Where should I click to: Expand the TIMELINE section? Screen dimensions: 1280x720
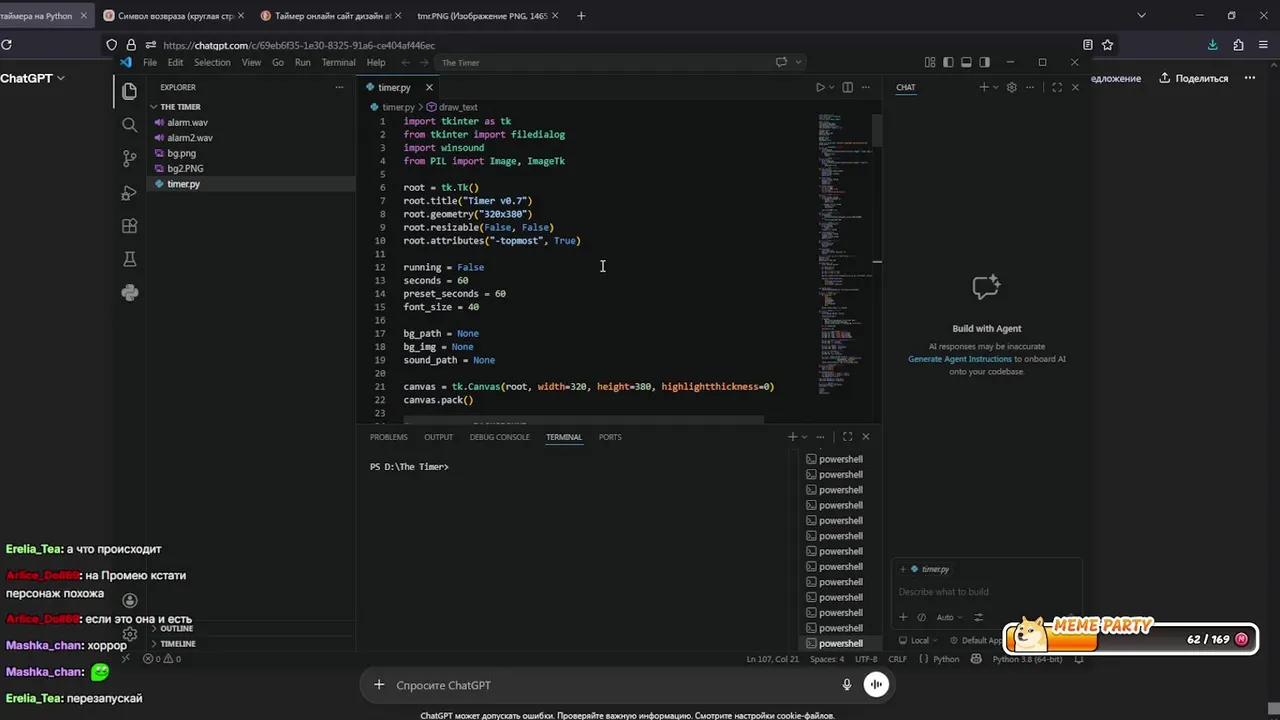click(x=178, y=644)
